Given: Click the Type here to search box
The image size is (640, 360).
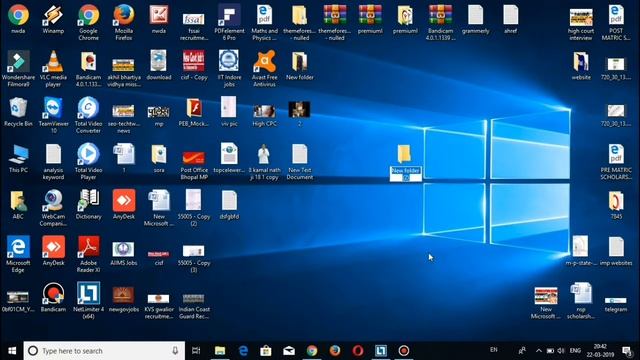Looking at the screenshot, I should coord(104,351).
